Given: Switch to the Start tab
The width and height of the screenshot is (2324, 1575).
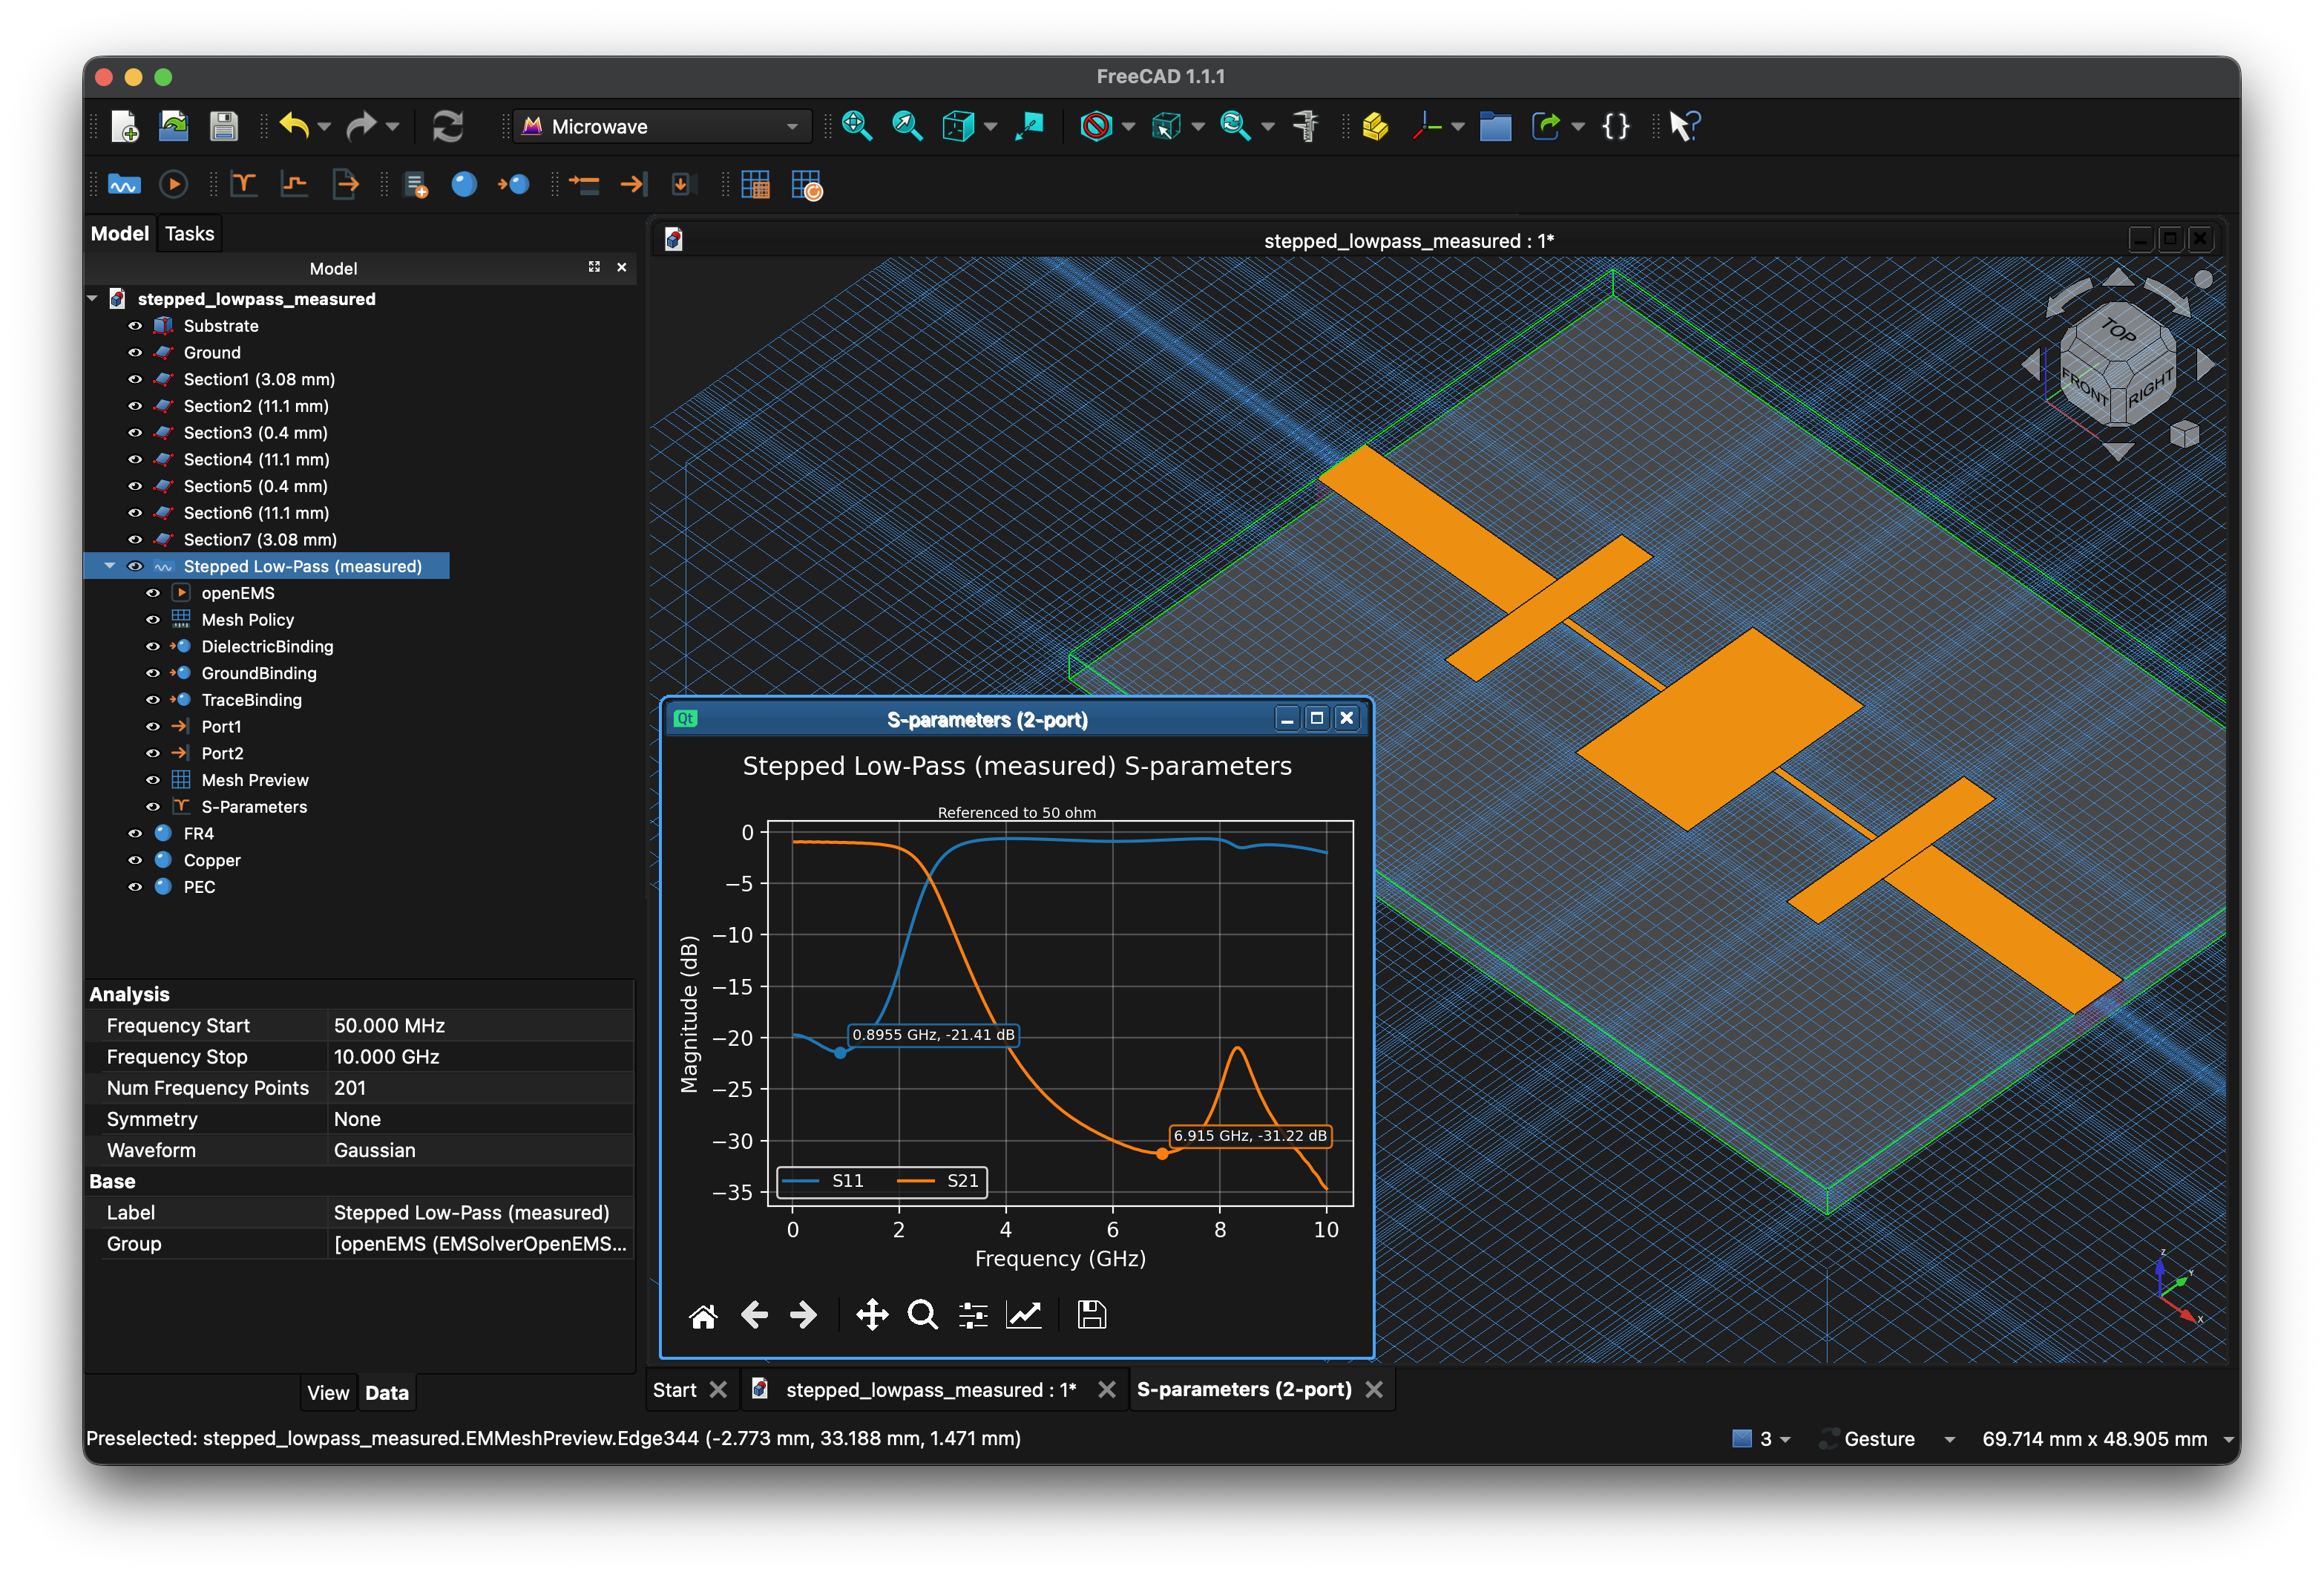Looking at the screenshot, I should (675, 1390).
